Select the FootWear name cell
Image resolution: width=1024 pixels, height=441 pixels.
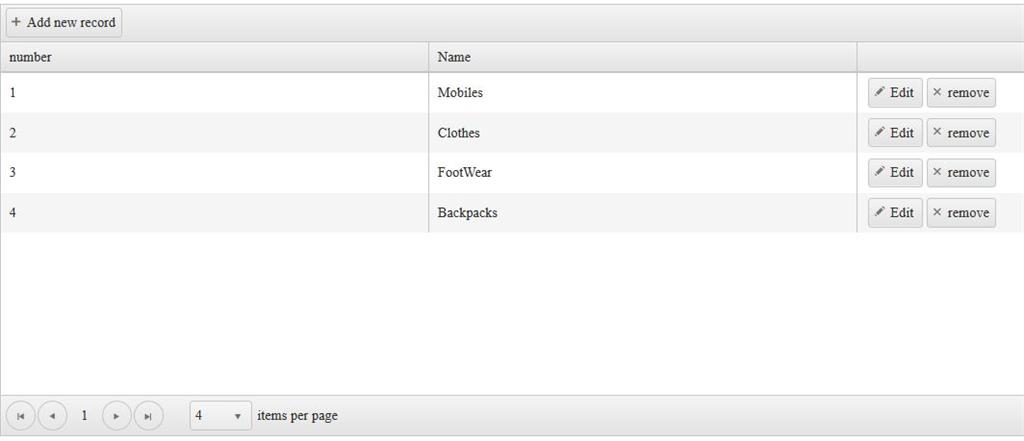click(465, 173)
